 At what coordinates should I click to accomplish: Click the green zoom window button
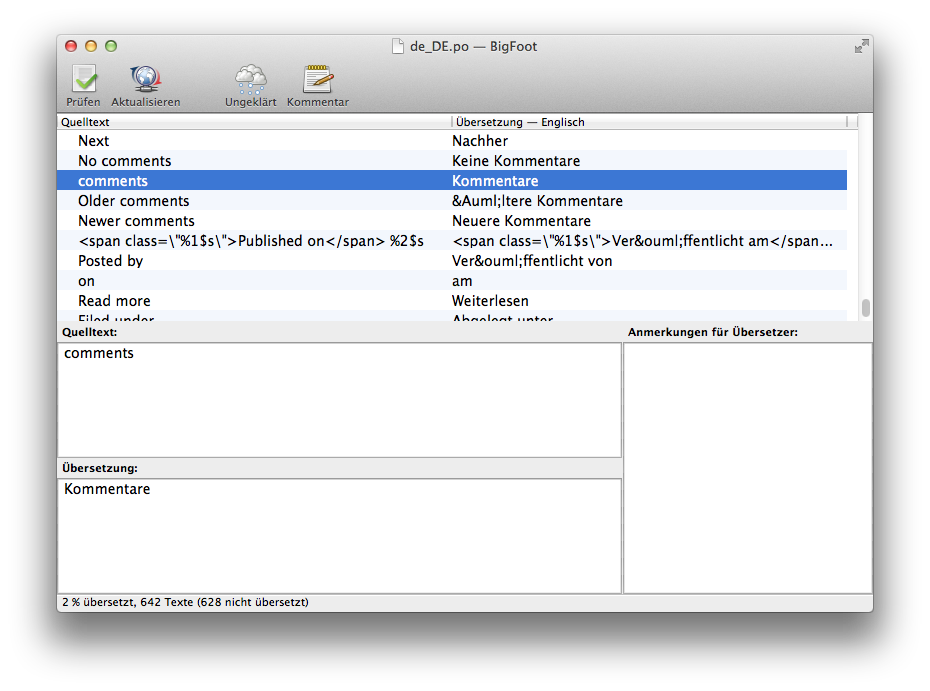pyautogui.click(x=111, y=46)
